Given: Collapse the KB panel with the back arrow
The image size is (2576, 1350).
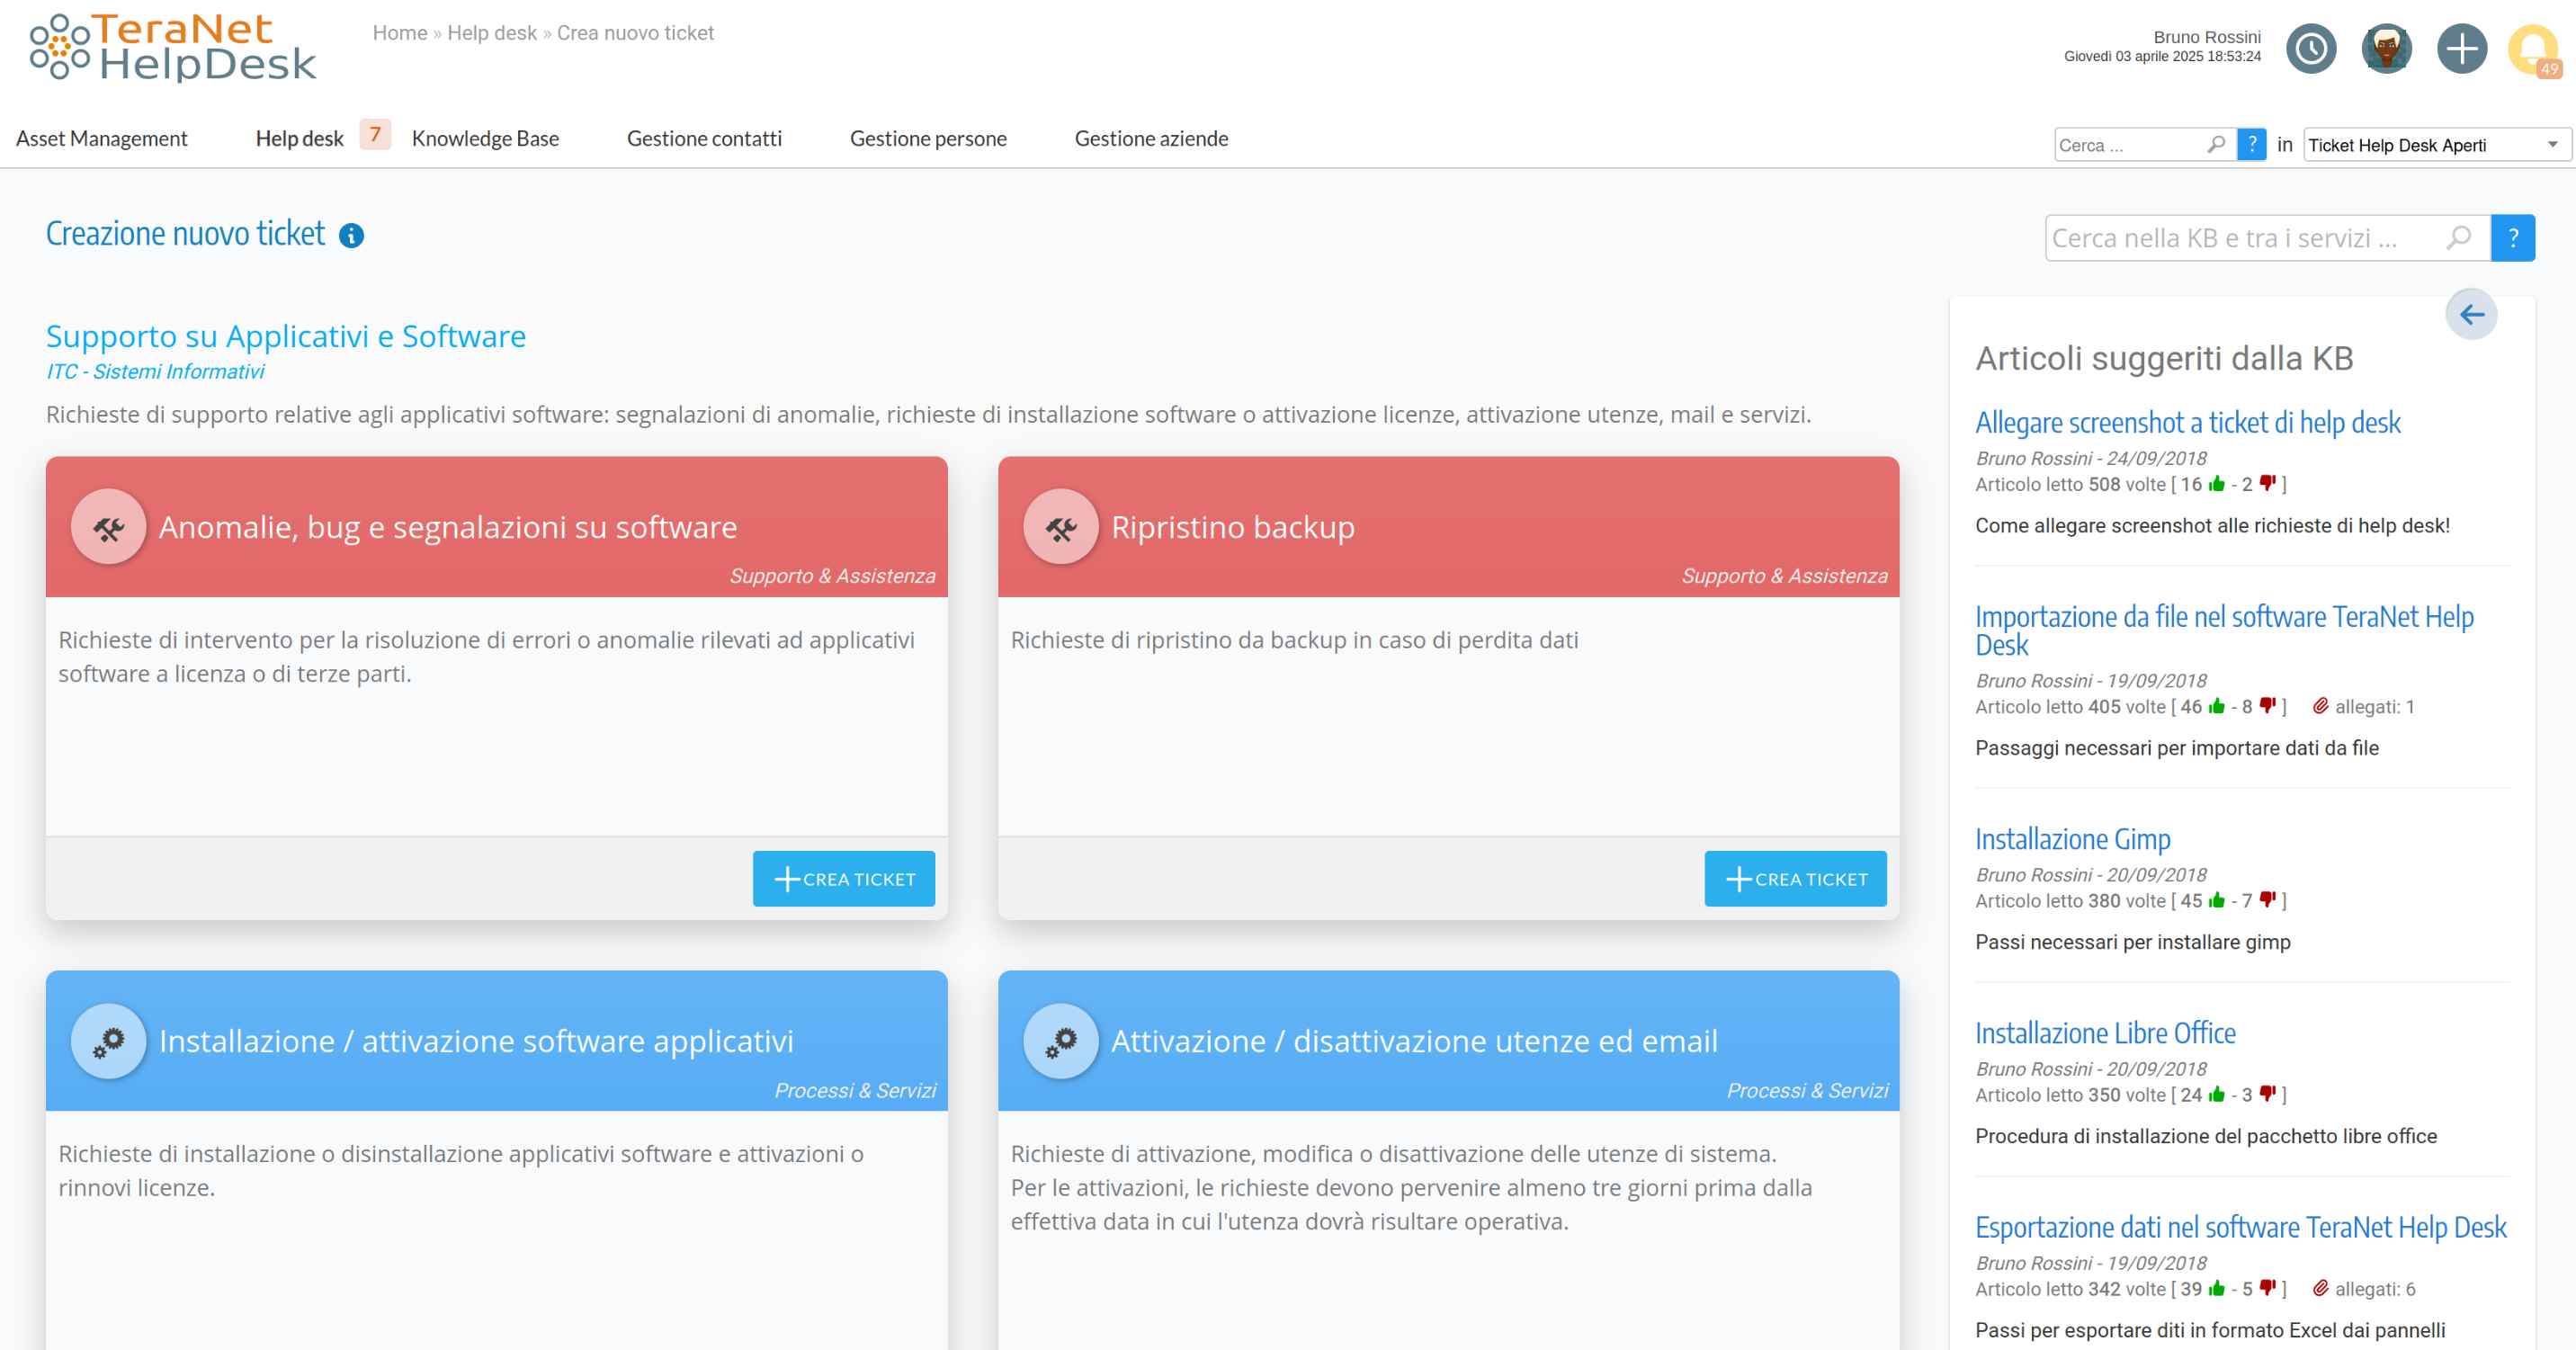Looking at the screenshot, I should [x=2471, y=315].
